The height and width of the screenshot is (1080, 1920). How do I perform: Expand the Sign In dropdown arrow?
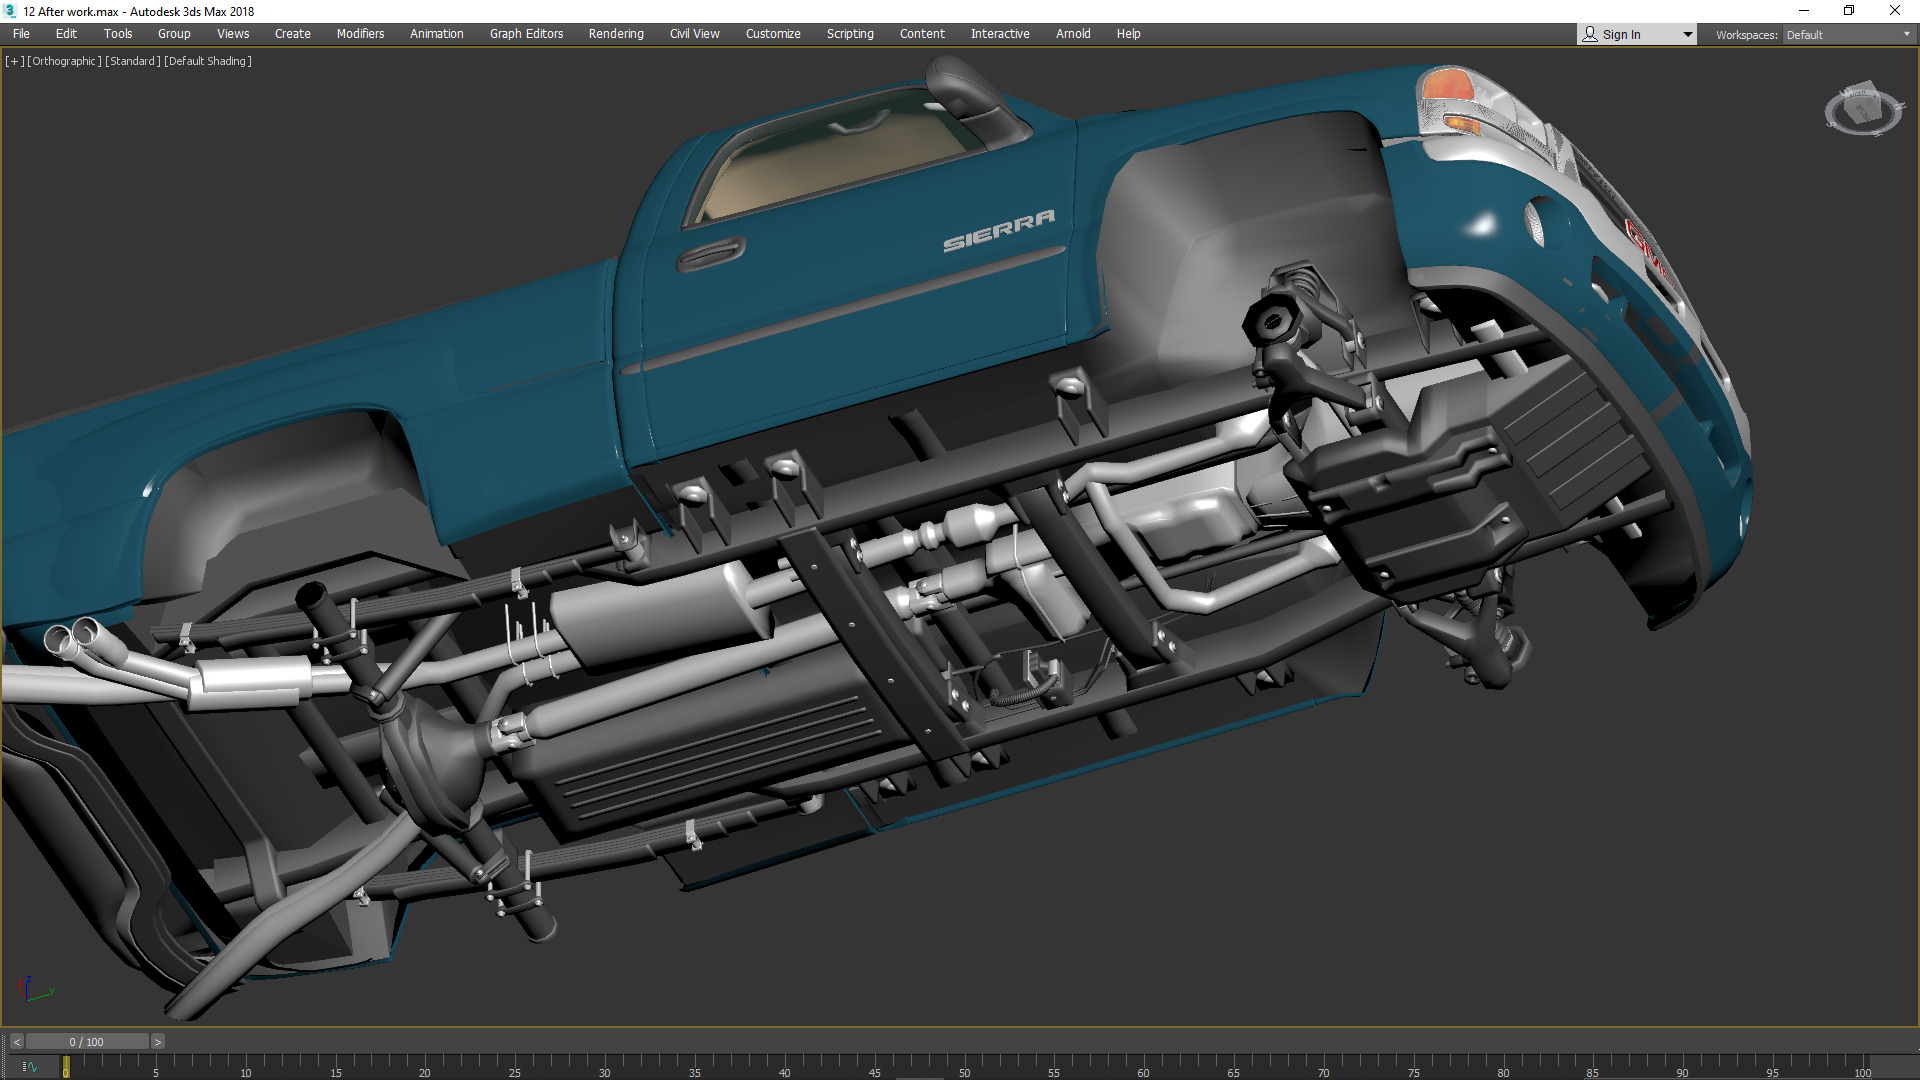(1688, 34)
